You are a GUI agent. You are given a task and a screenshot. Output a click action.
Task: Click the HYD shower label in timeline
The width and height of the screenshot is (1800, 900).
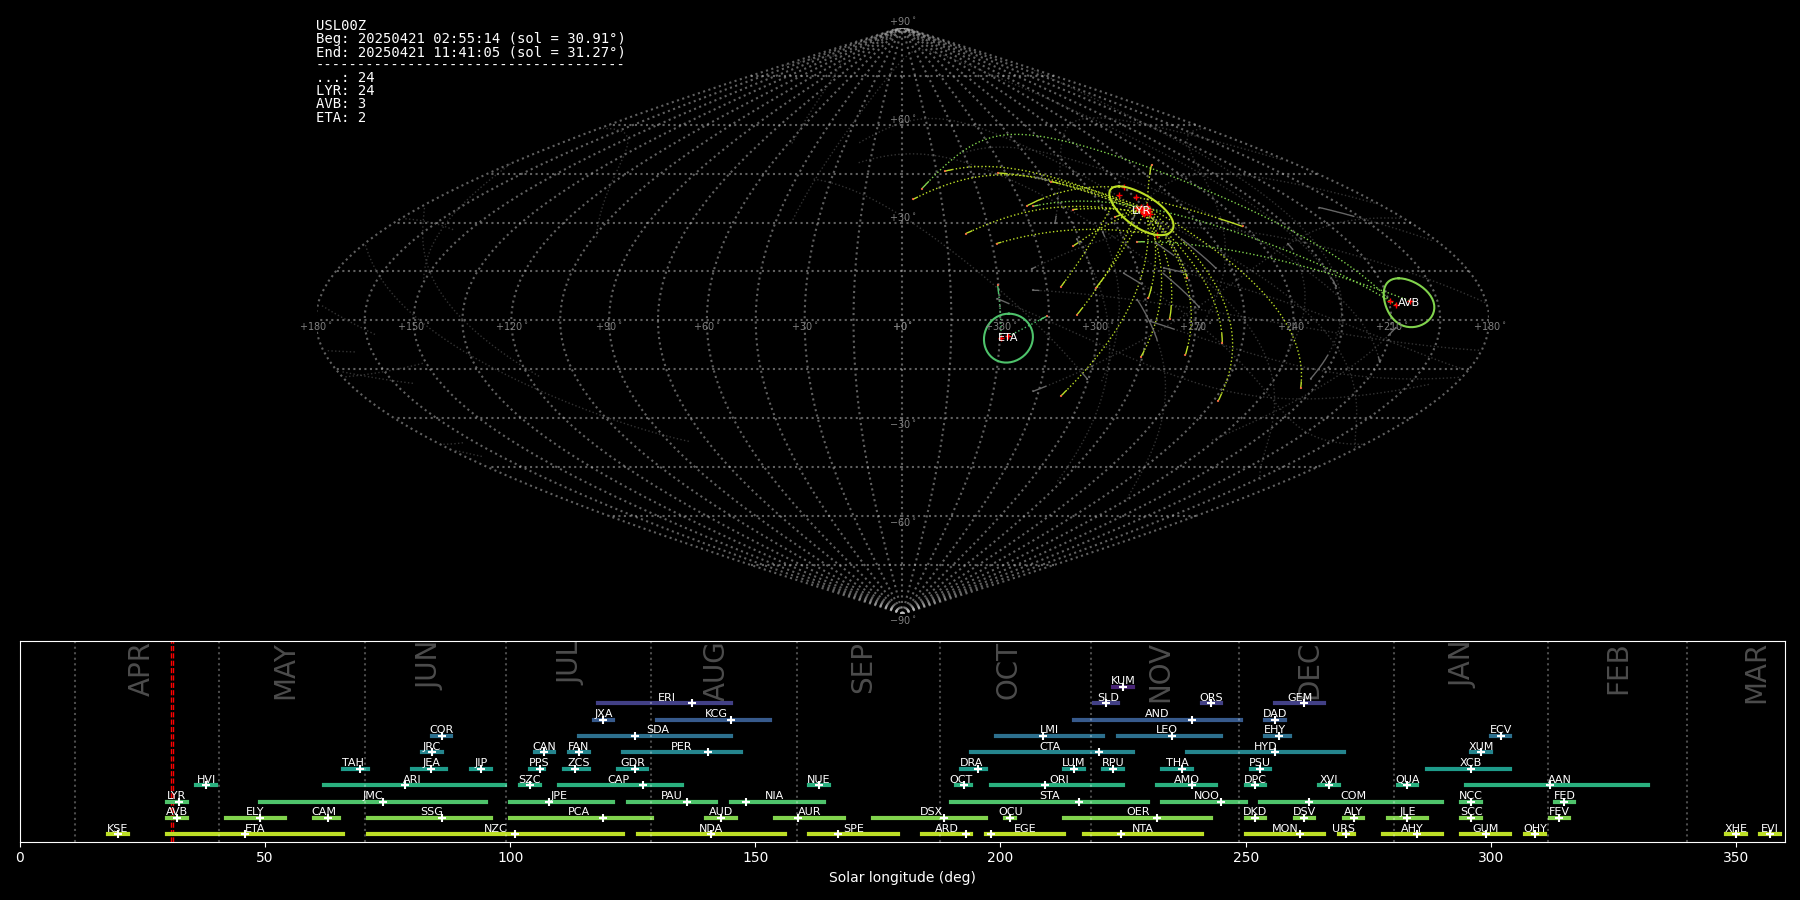1265,747
